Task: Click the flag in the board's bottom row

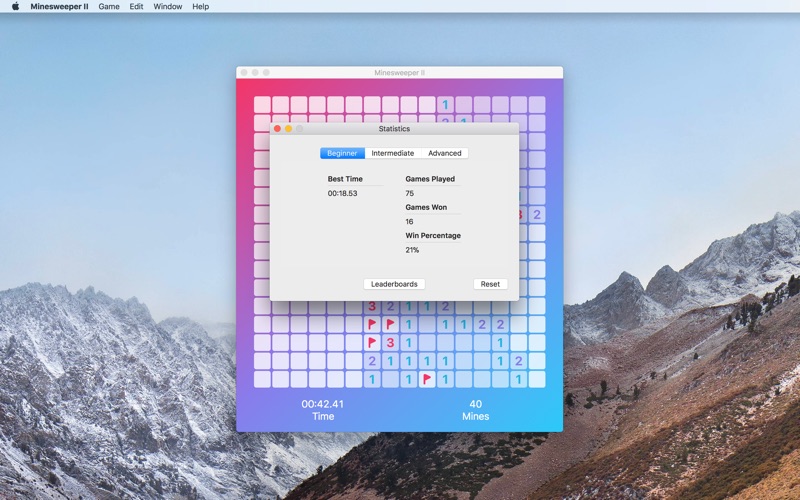Action: [427, 379]
